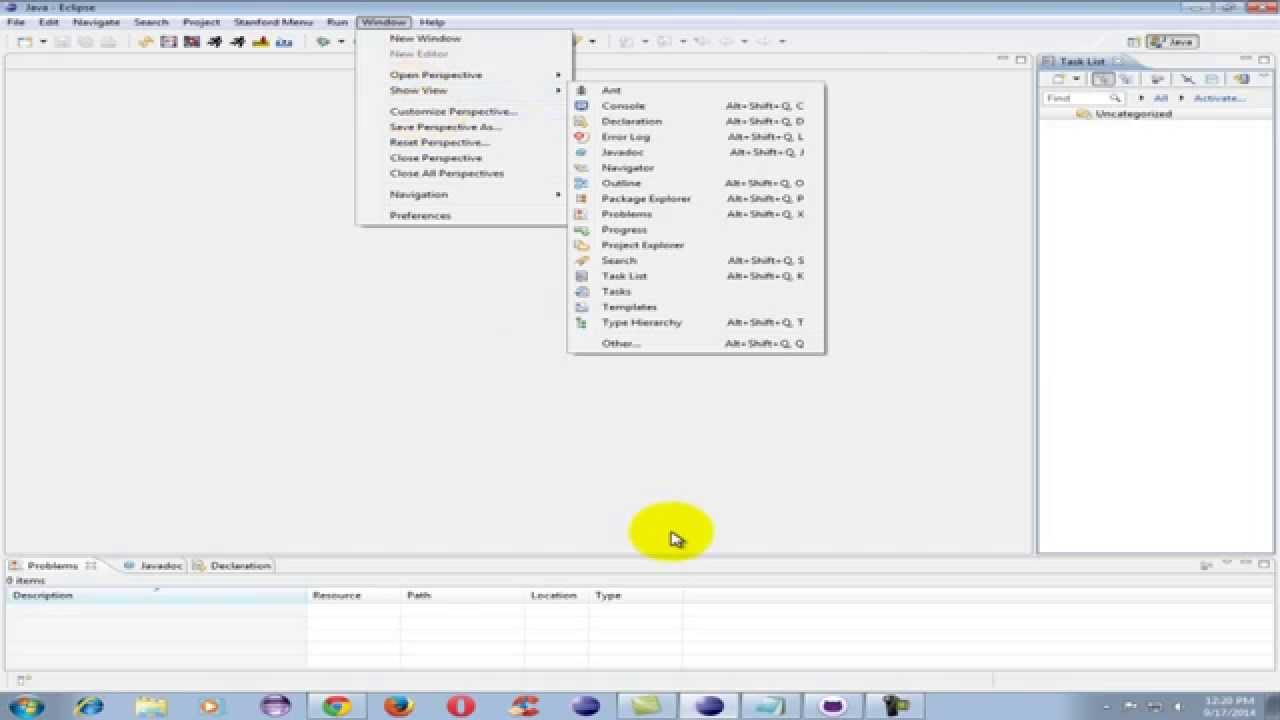1280x720 pixels.
Task: Open Preferences from the Window menu
Action: click(465, 215)
